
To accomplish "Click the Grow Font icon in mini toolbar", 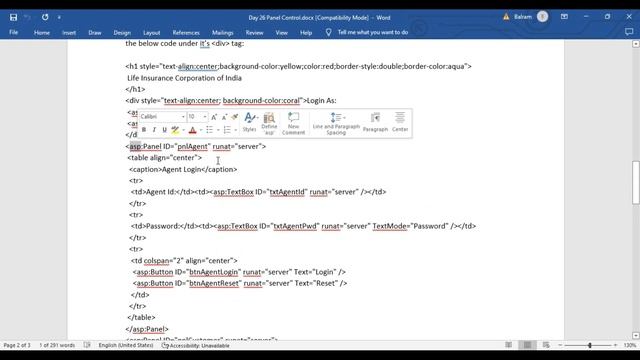I will pyautogui.click(x=214, y=117).
